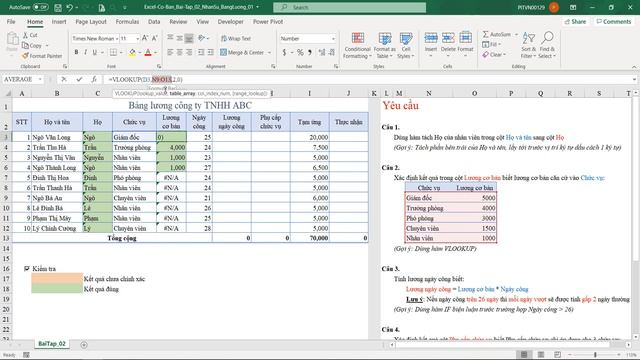Viewport: 640px width, 360px height.
Task: Apply comma style format
Action: [x=310, y=52]
